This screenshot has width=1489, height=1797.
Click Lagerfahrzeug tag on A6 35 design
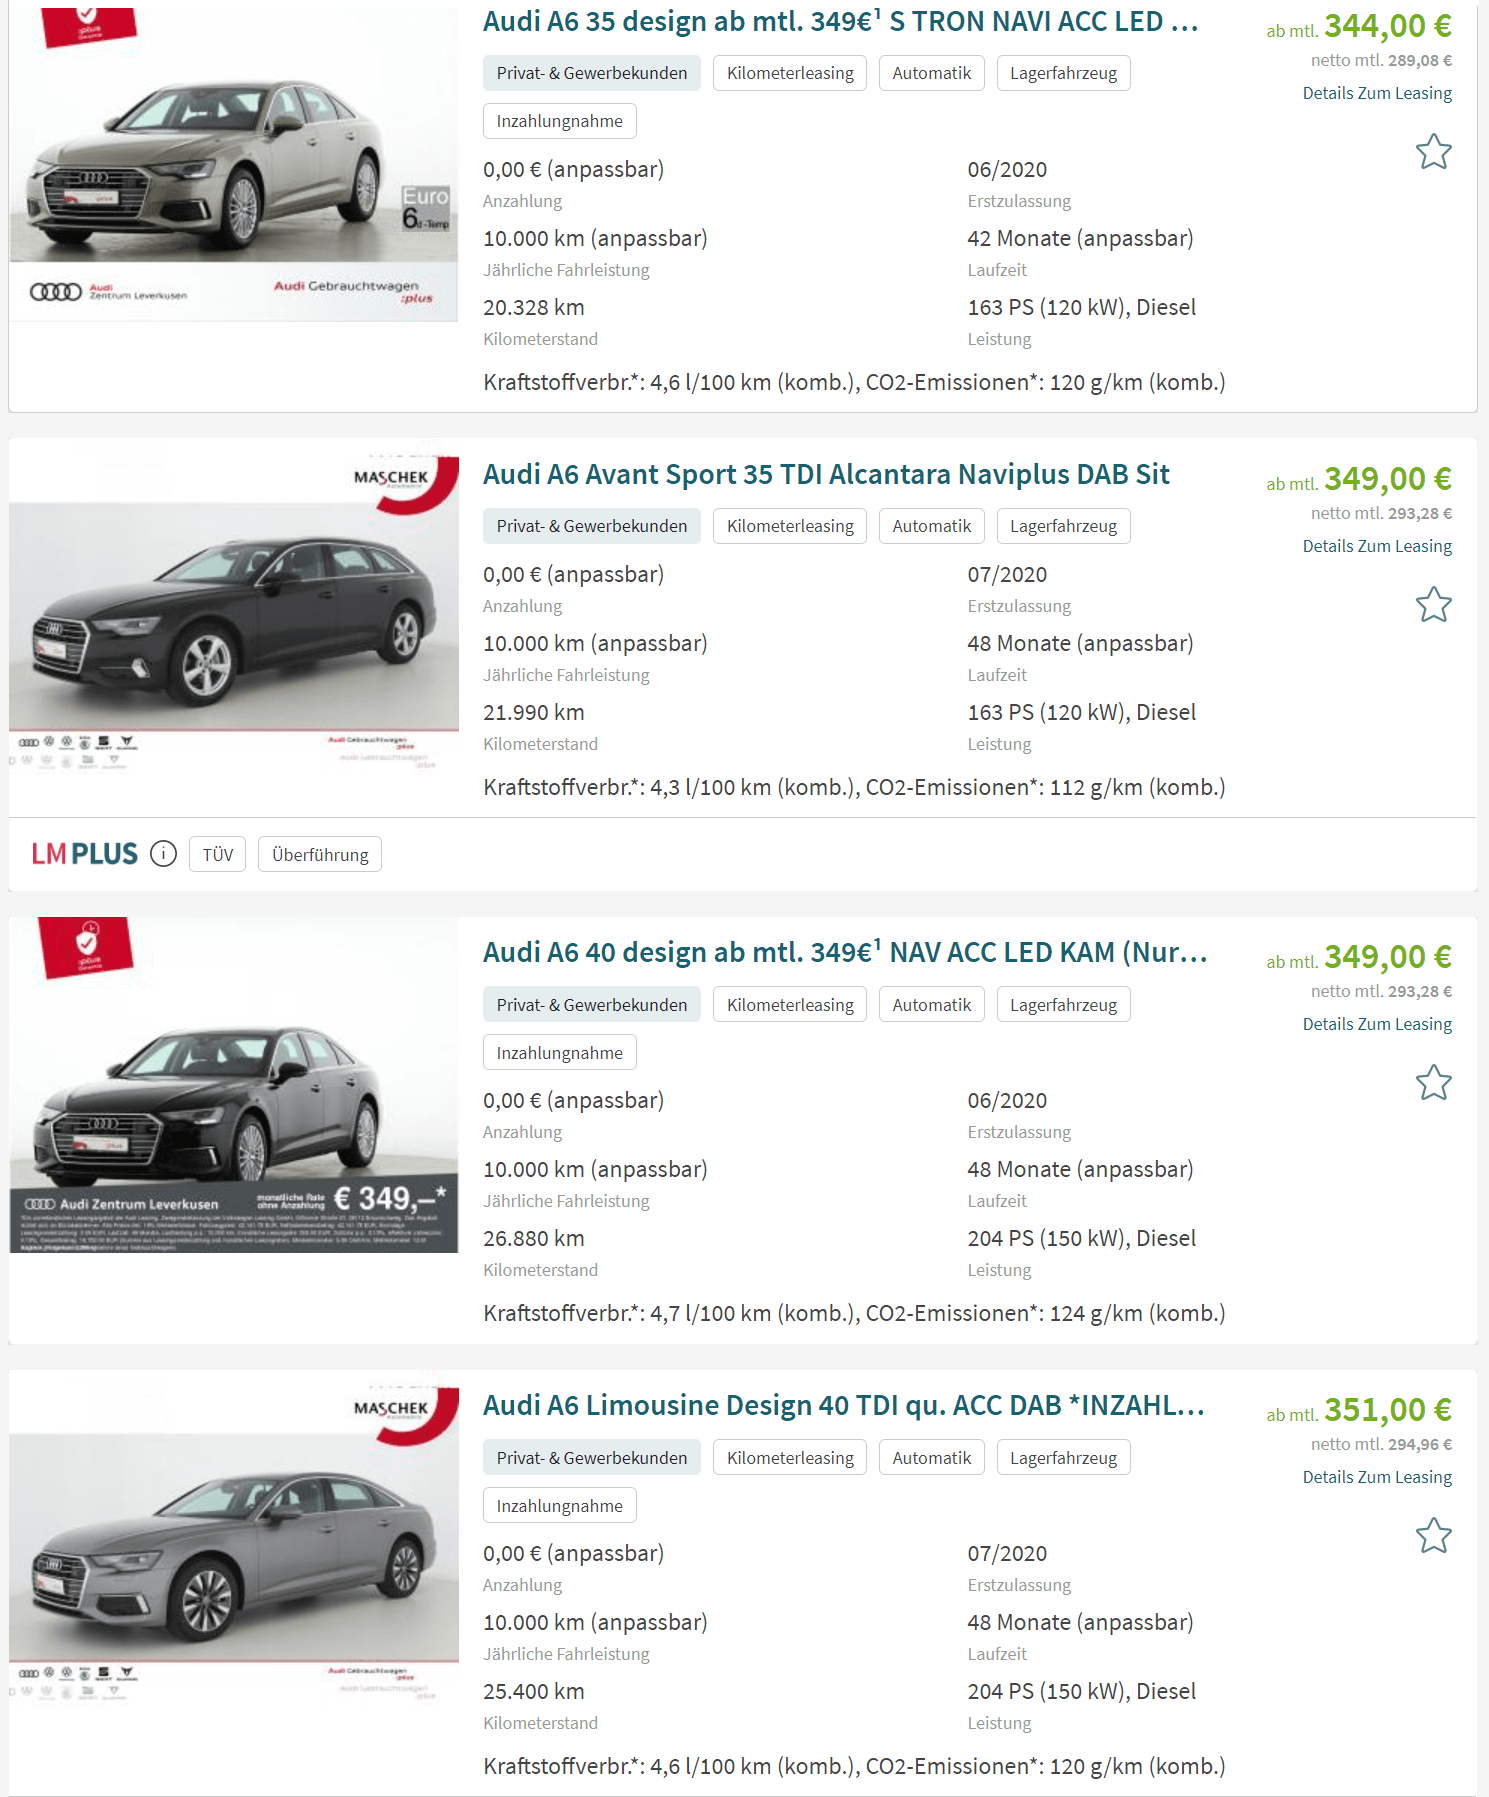click(x=1063, y=73)
